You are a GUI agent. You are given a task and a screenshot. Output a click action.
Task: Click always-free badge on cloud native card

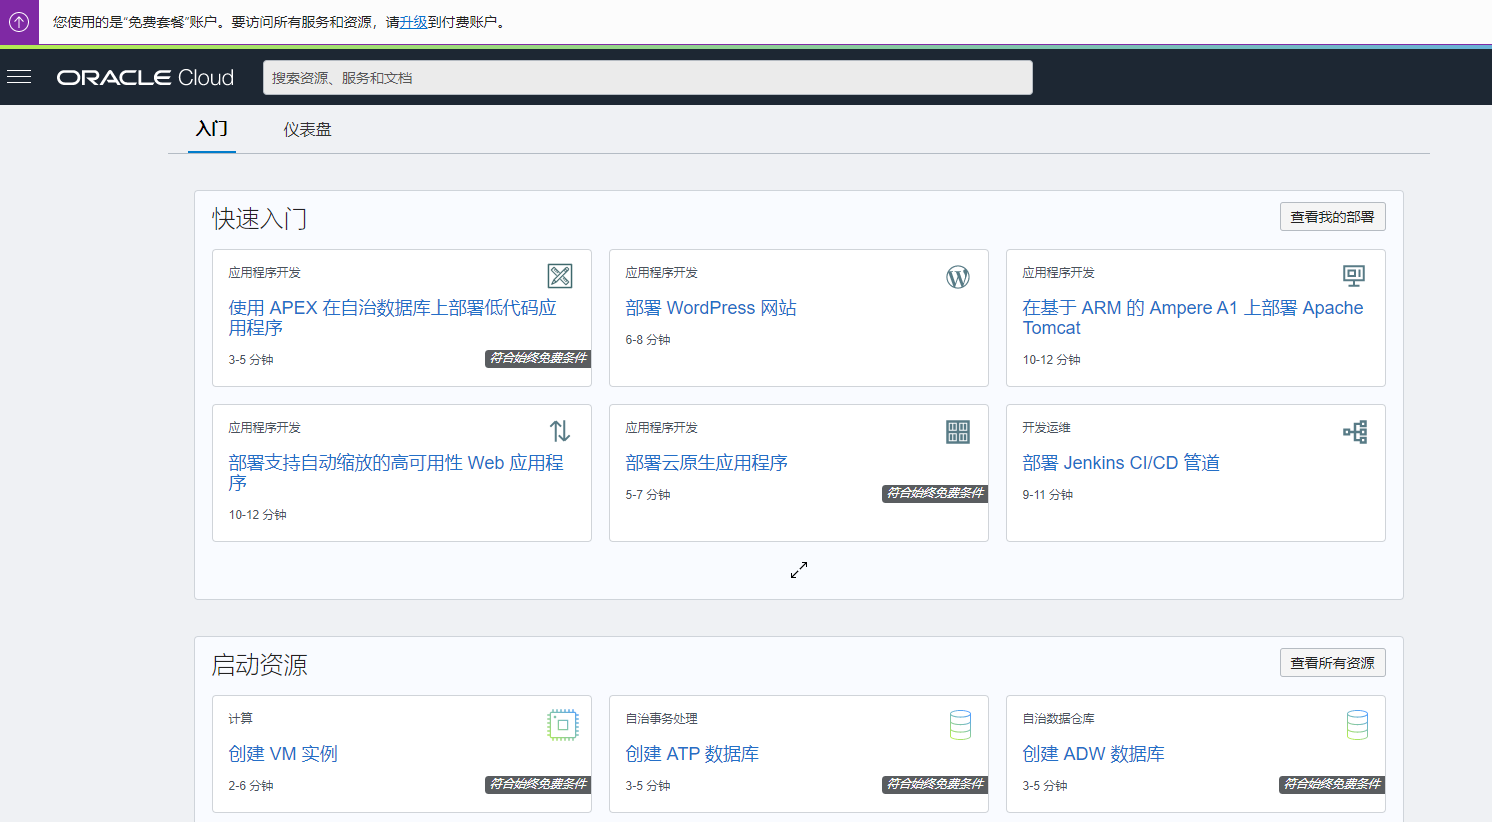[x=935, y=493]
